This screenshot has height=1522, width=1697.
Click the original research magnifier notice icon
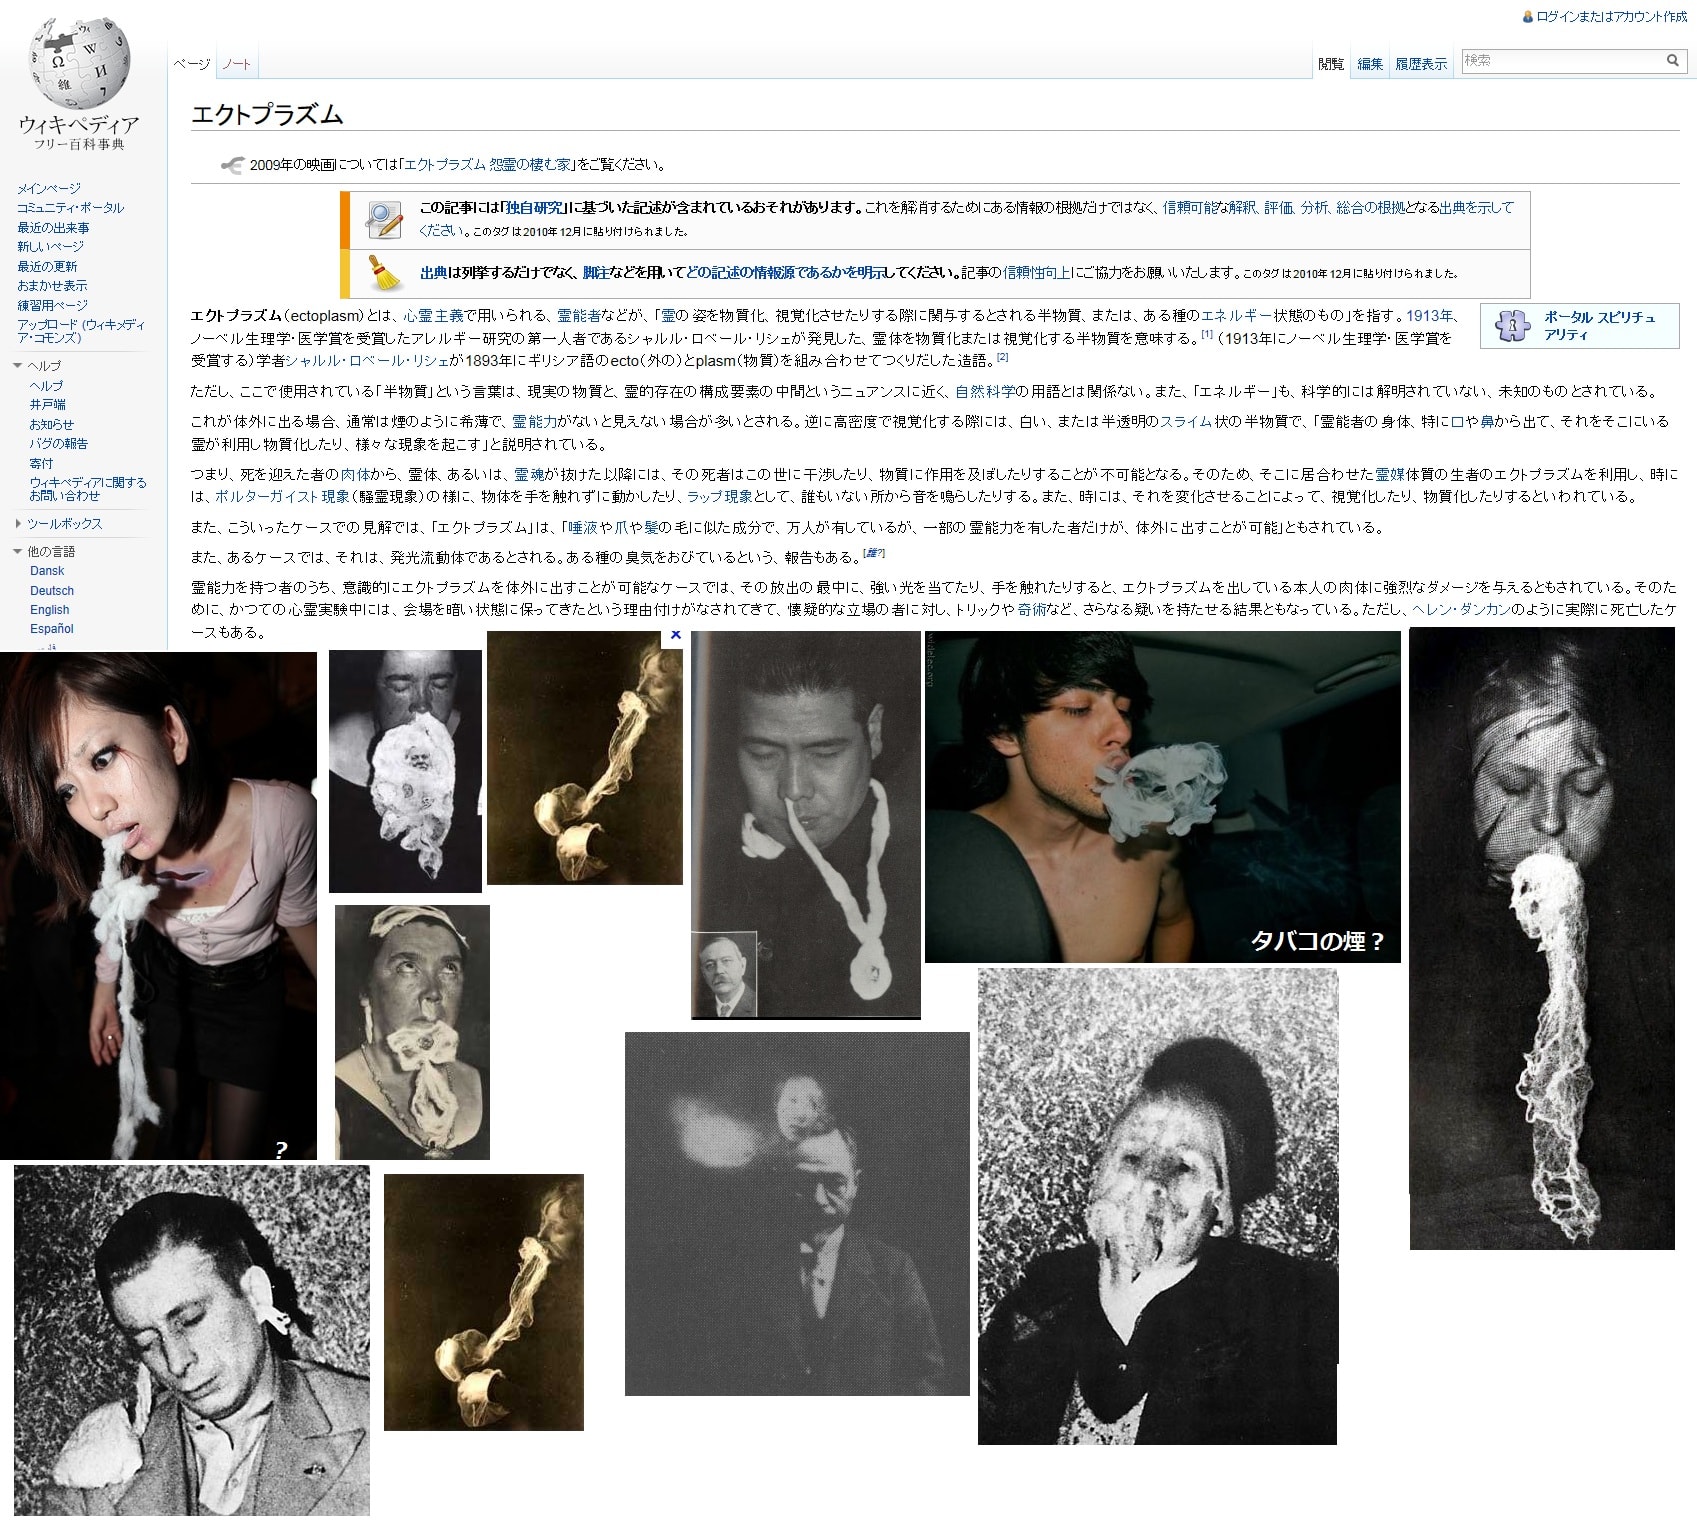point(384,219)
